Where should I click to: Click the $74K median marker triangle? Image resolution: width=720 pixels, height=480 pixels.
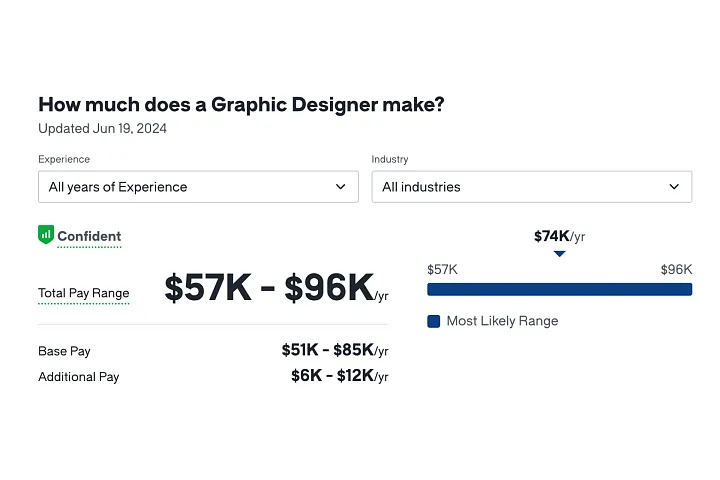tap(559, 254)
